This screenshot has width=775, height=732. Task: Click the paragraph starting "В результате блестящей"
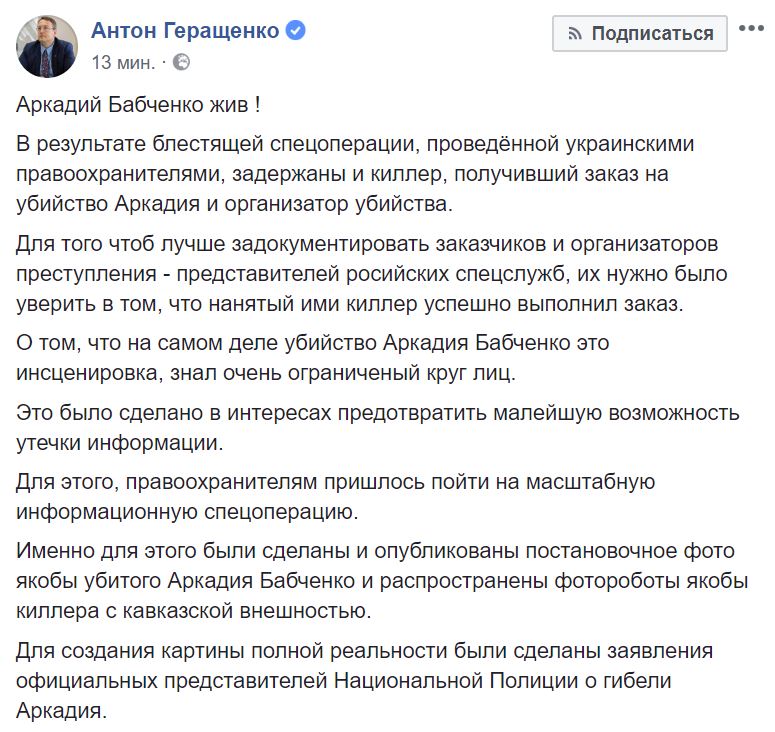[355, 175]
